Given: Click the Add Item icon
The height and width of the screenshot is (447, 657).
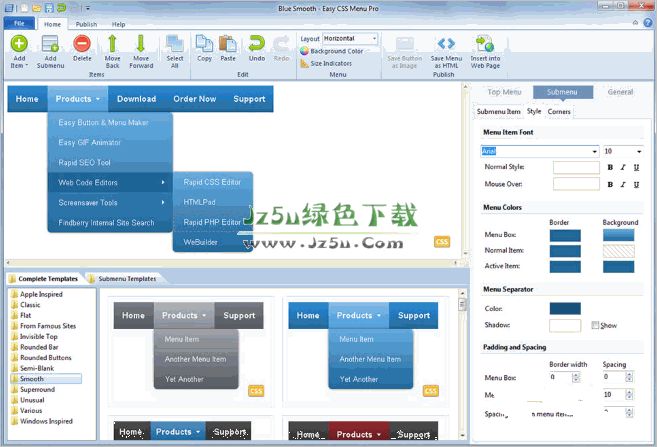Looking at the screenshot, I should click(19, 44).
